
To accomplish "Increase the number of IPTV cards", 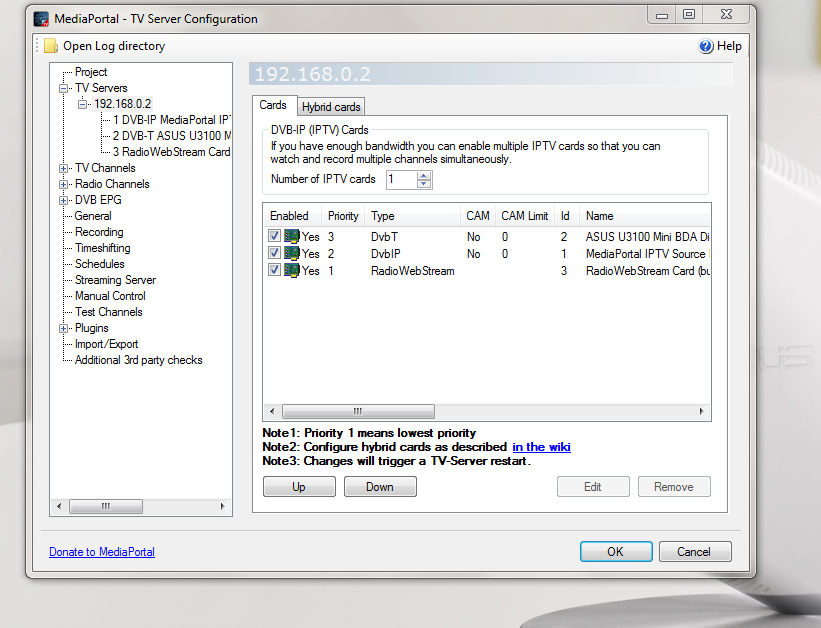I will [x=424, y=175].
